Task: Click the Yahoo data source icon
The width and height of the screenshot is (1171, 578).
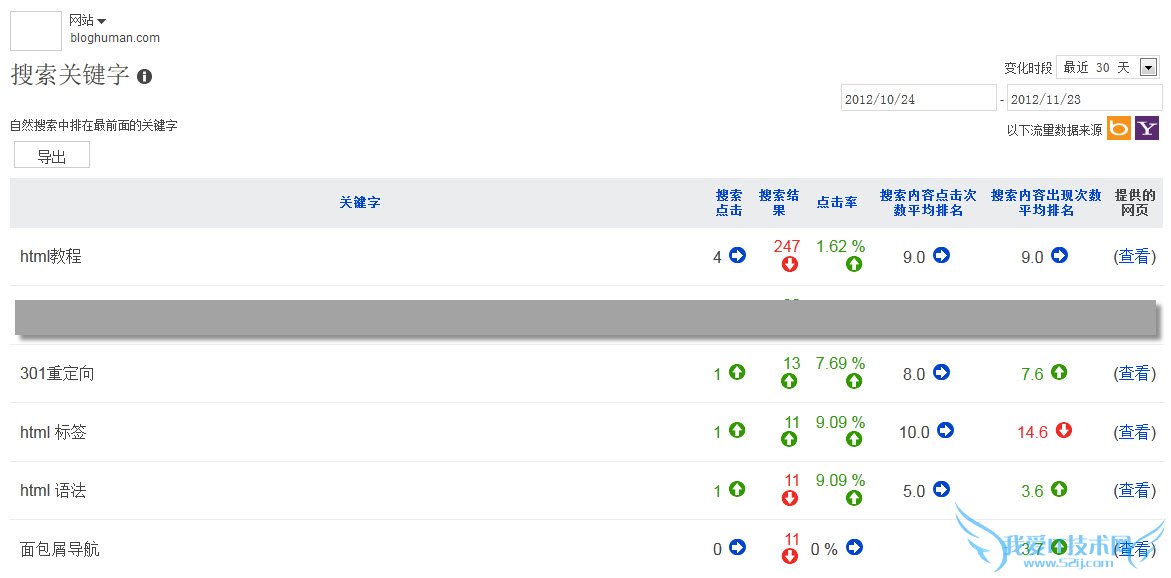Action: 1147,128
